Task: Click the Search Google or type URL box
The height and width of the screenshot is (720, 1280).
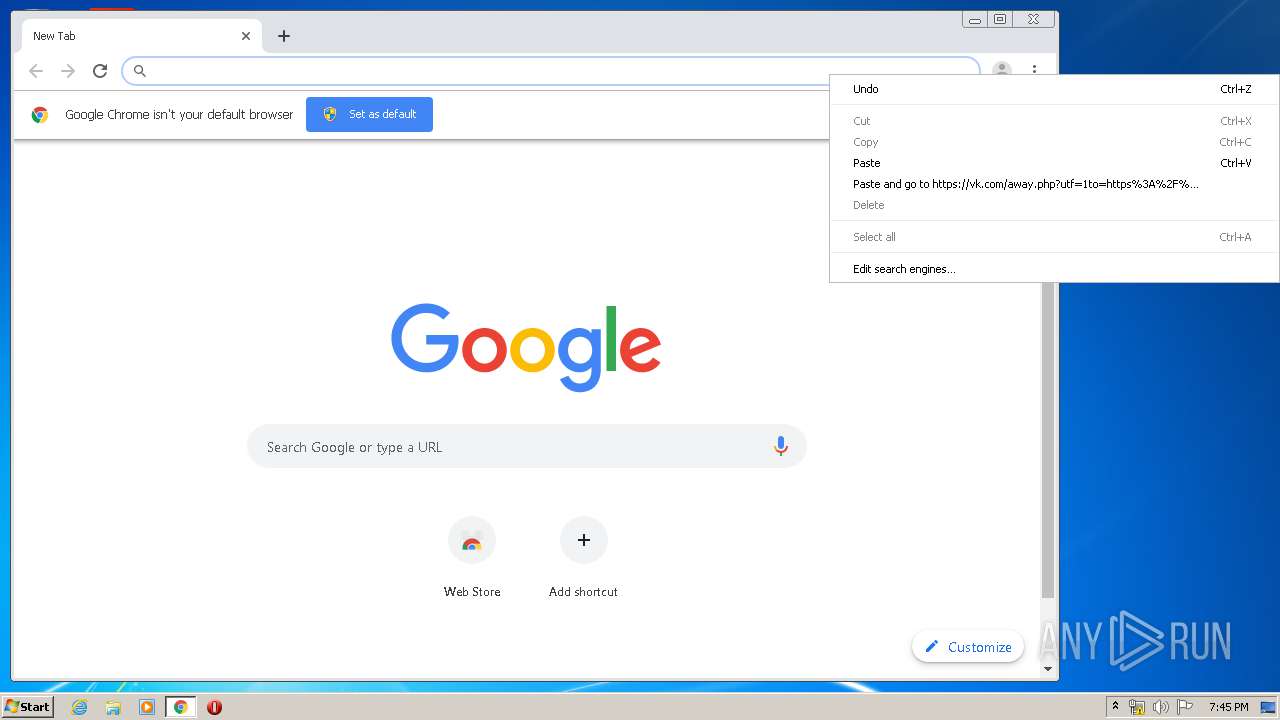Action: tap(527, 447)
